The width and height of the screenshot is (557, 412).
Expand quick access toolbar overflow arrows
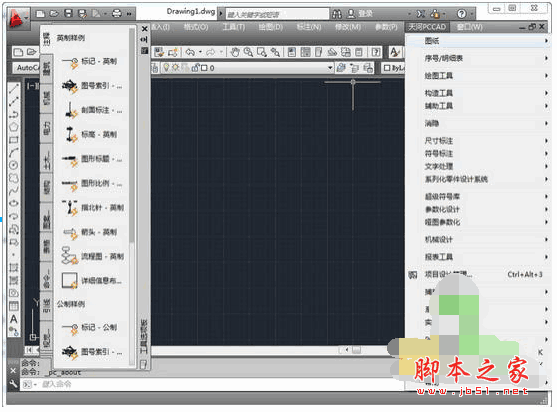point(129,14)
